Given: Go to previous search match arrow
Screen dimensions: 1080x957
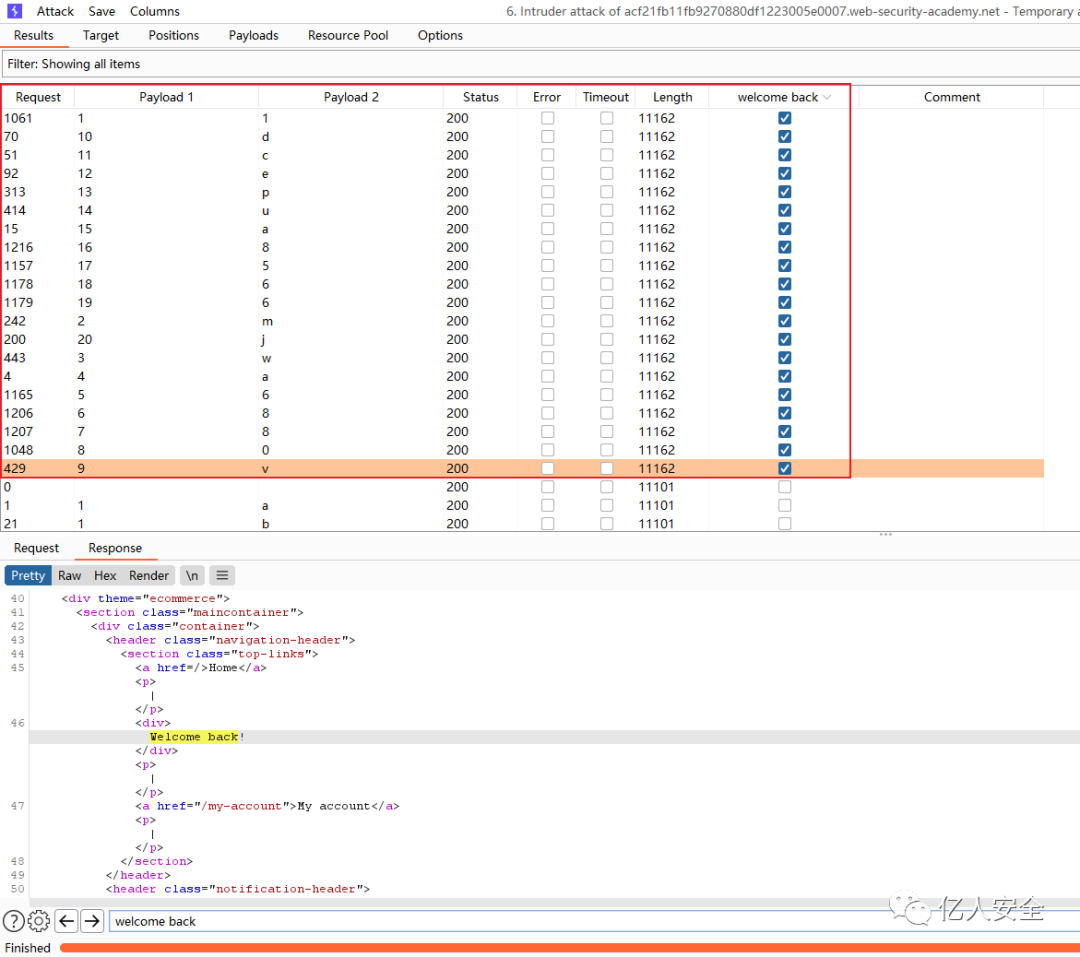Looking at the screenshot, I should click(66, 920).
